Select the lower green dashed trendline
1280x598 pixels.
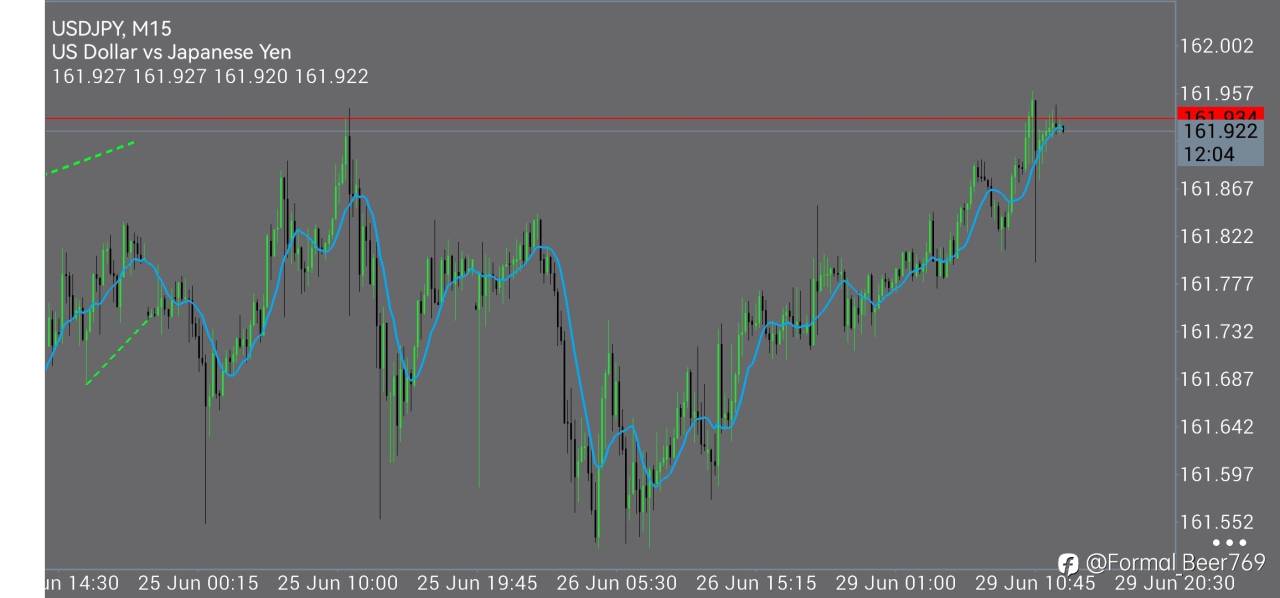[x=120, y=350]
